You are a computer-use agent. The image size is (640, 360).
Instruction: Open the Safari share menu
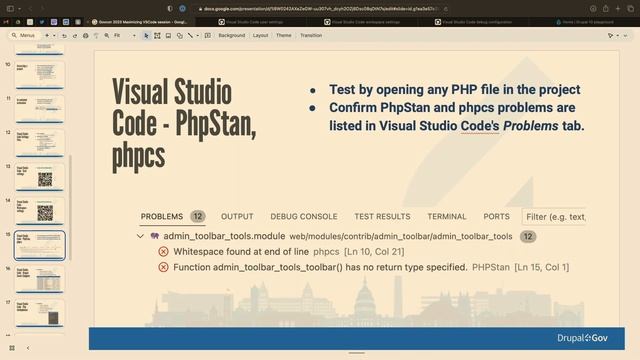click(606, 9)
